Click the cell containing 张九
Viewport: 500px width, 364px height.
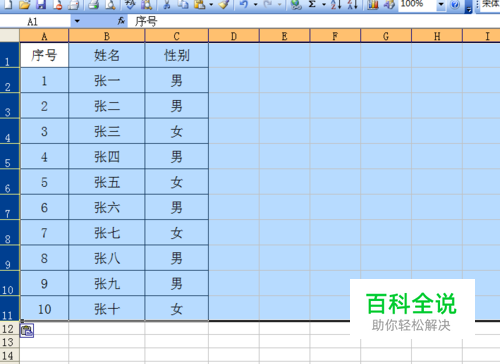(x=107, y=284)
